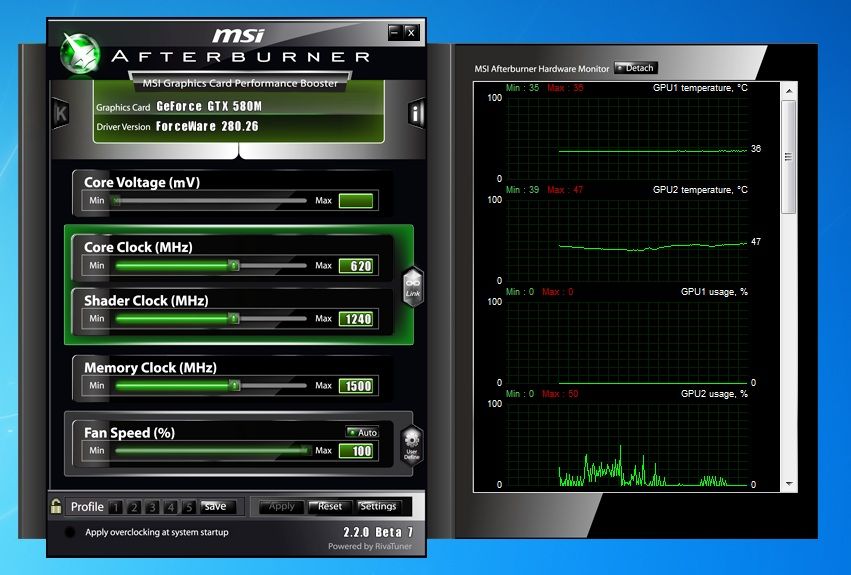Click the ForceWare 280.26 driver version text
The width and height of the screenshot is (851, 575).
(x=207, y=126)
